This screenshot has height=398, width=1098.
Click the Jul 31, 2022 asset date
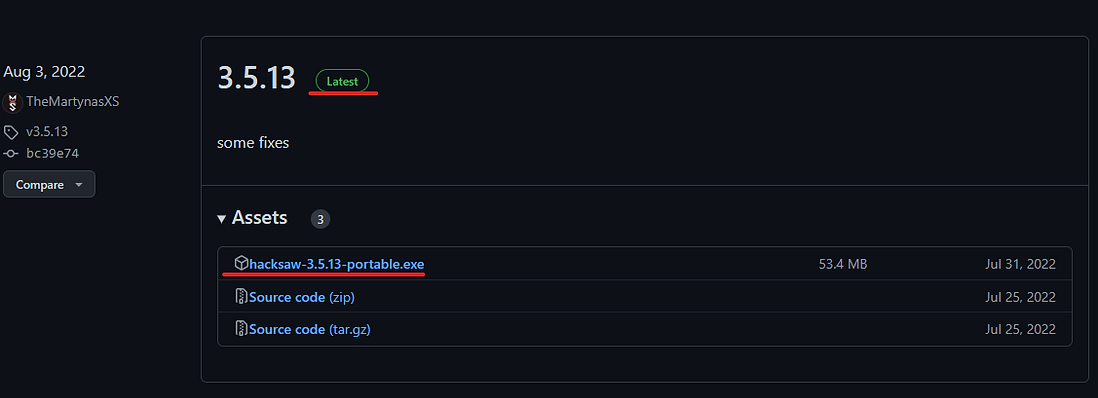pos(1019,264)
